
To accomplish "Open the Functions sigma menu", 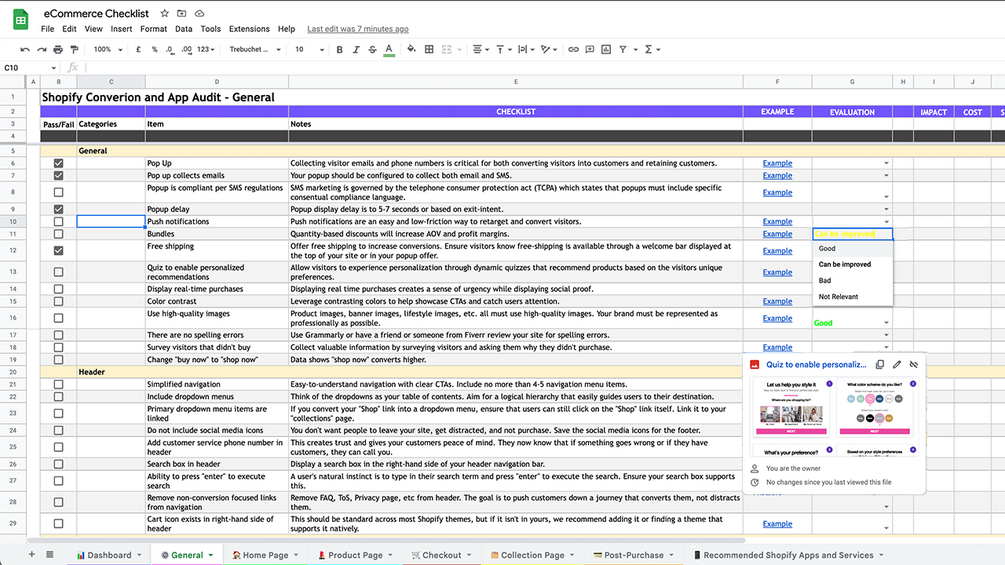I will pos(649,49).
